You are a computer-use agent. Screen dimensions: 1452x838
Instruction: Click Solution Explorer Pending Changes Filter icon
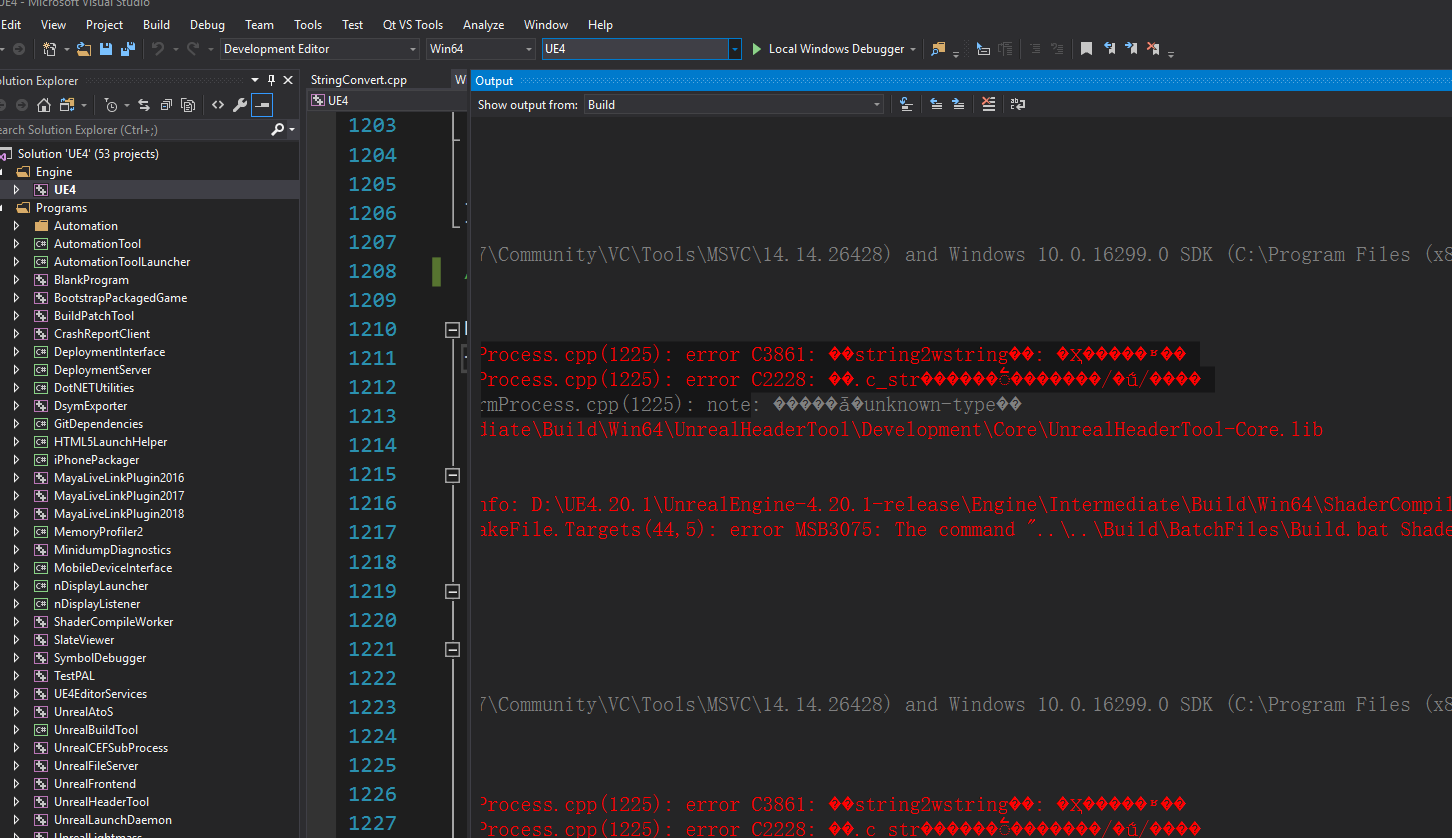point(110,104)
